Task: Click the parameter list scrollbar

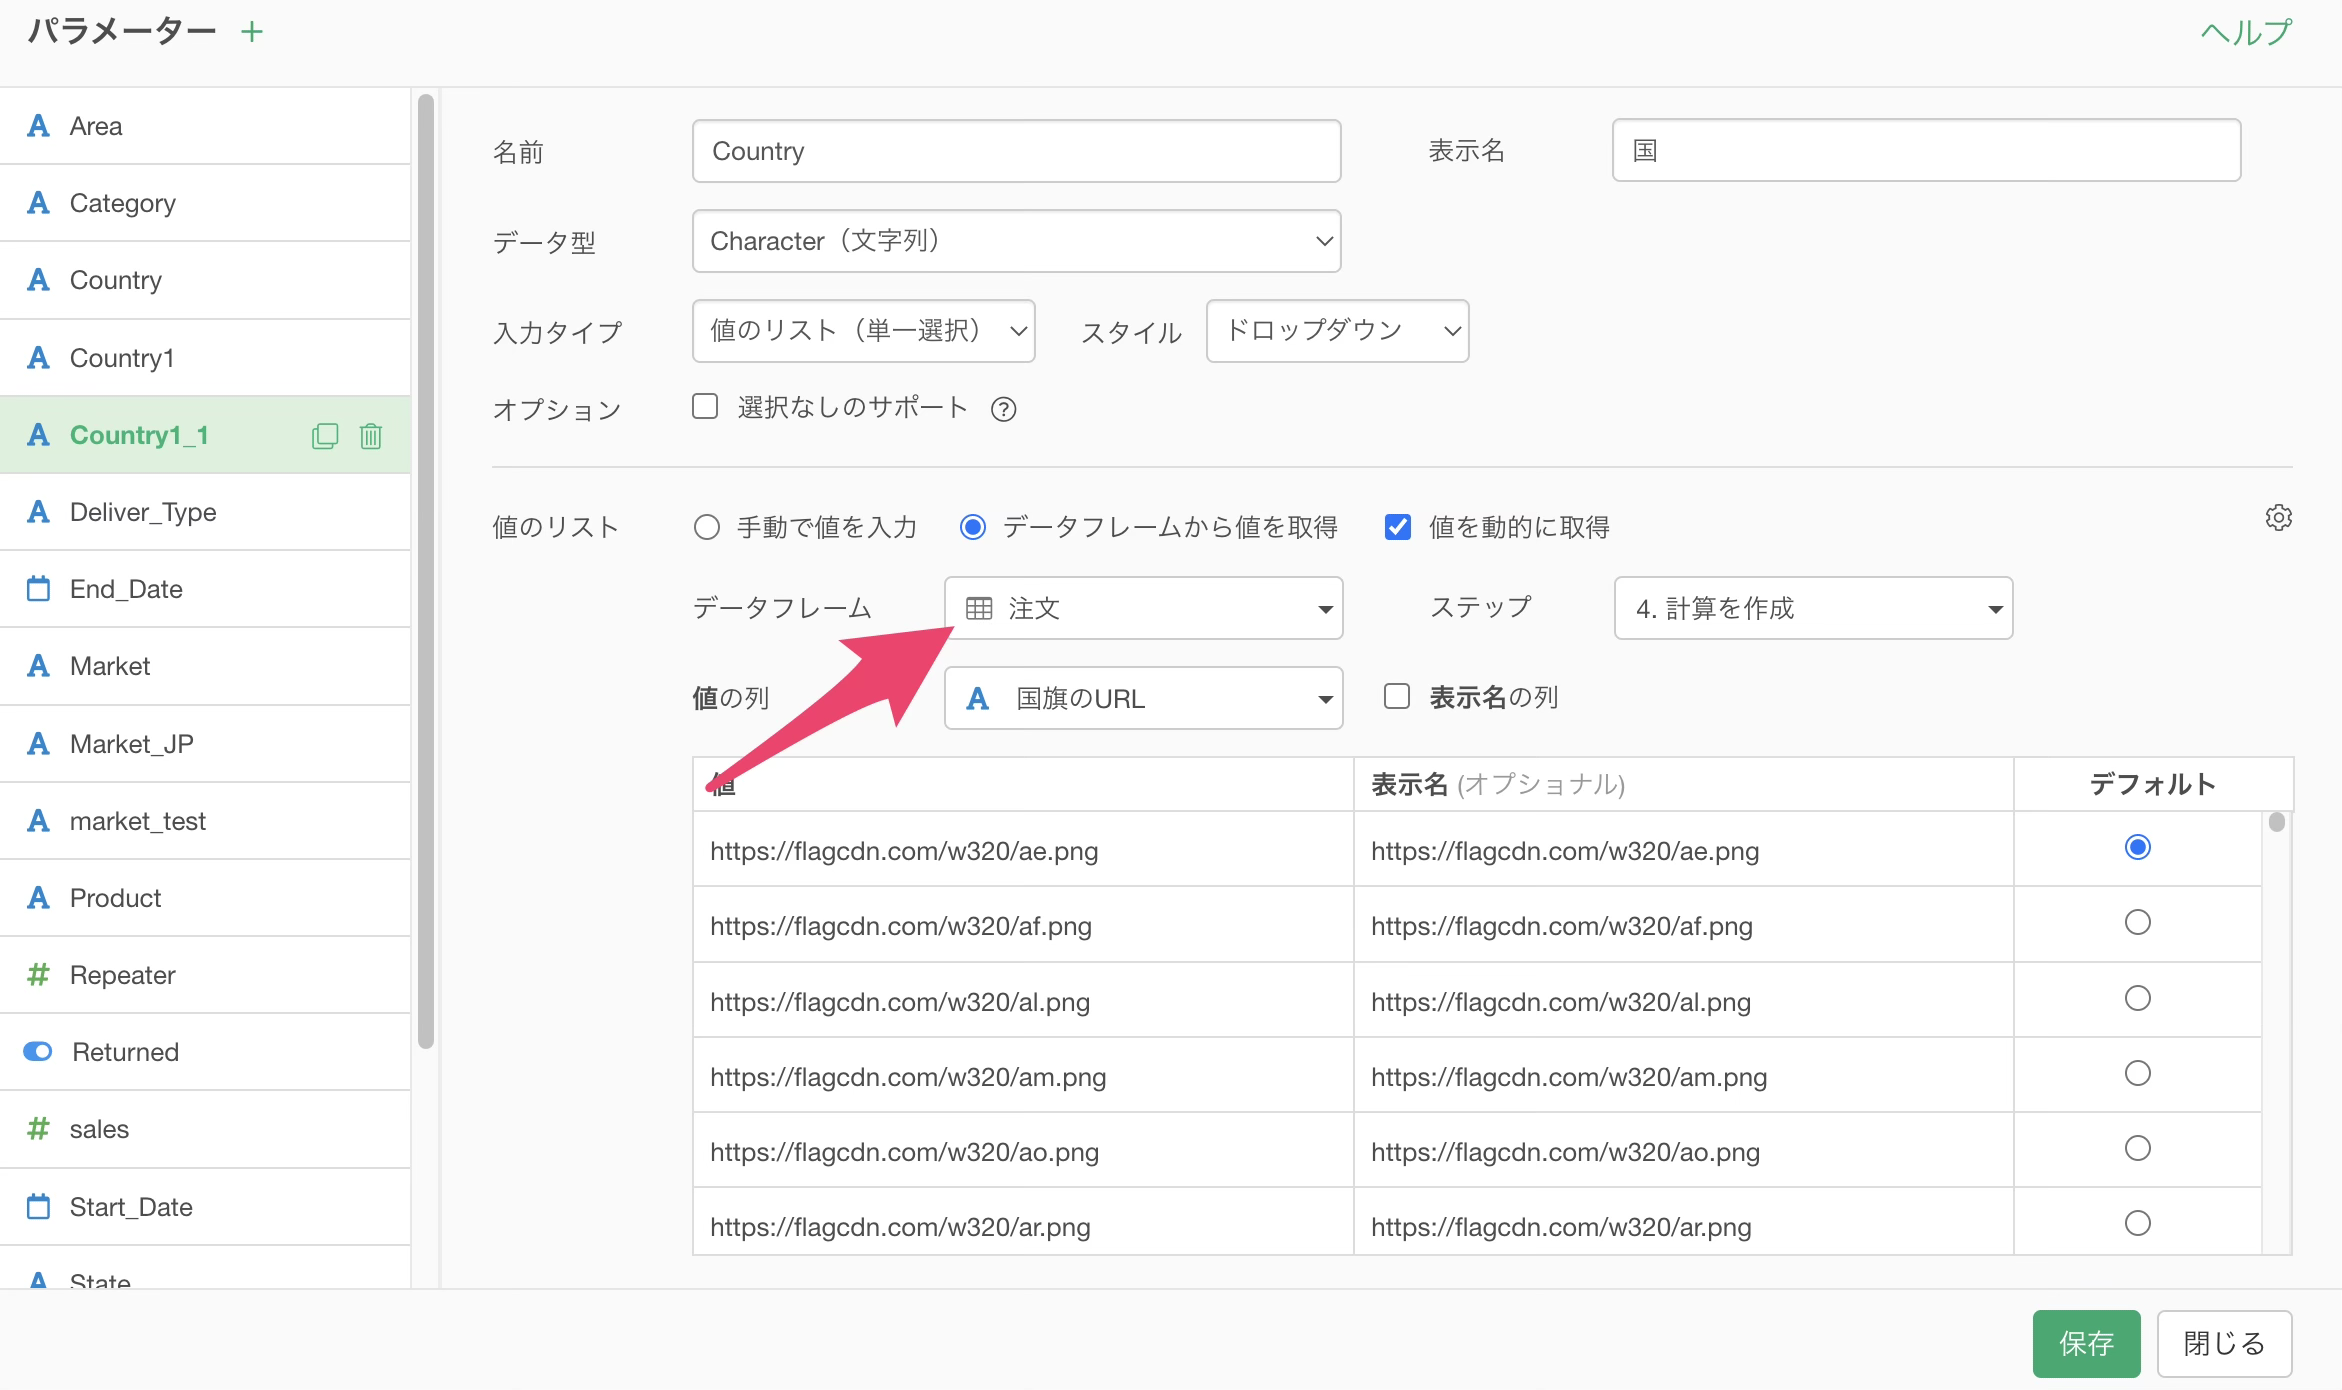Action: pyautogui.click(x=426, y=570)
